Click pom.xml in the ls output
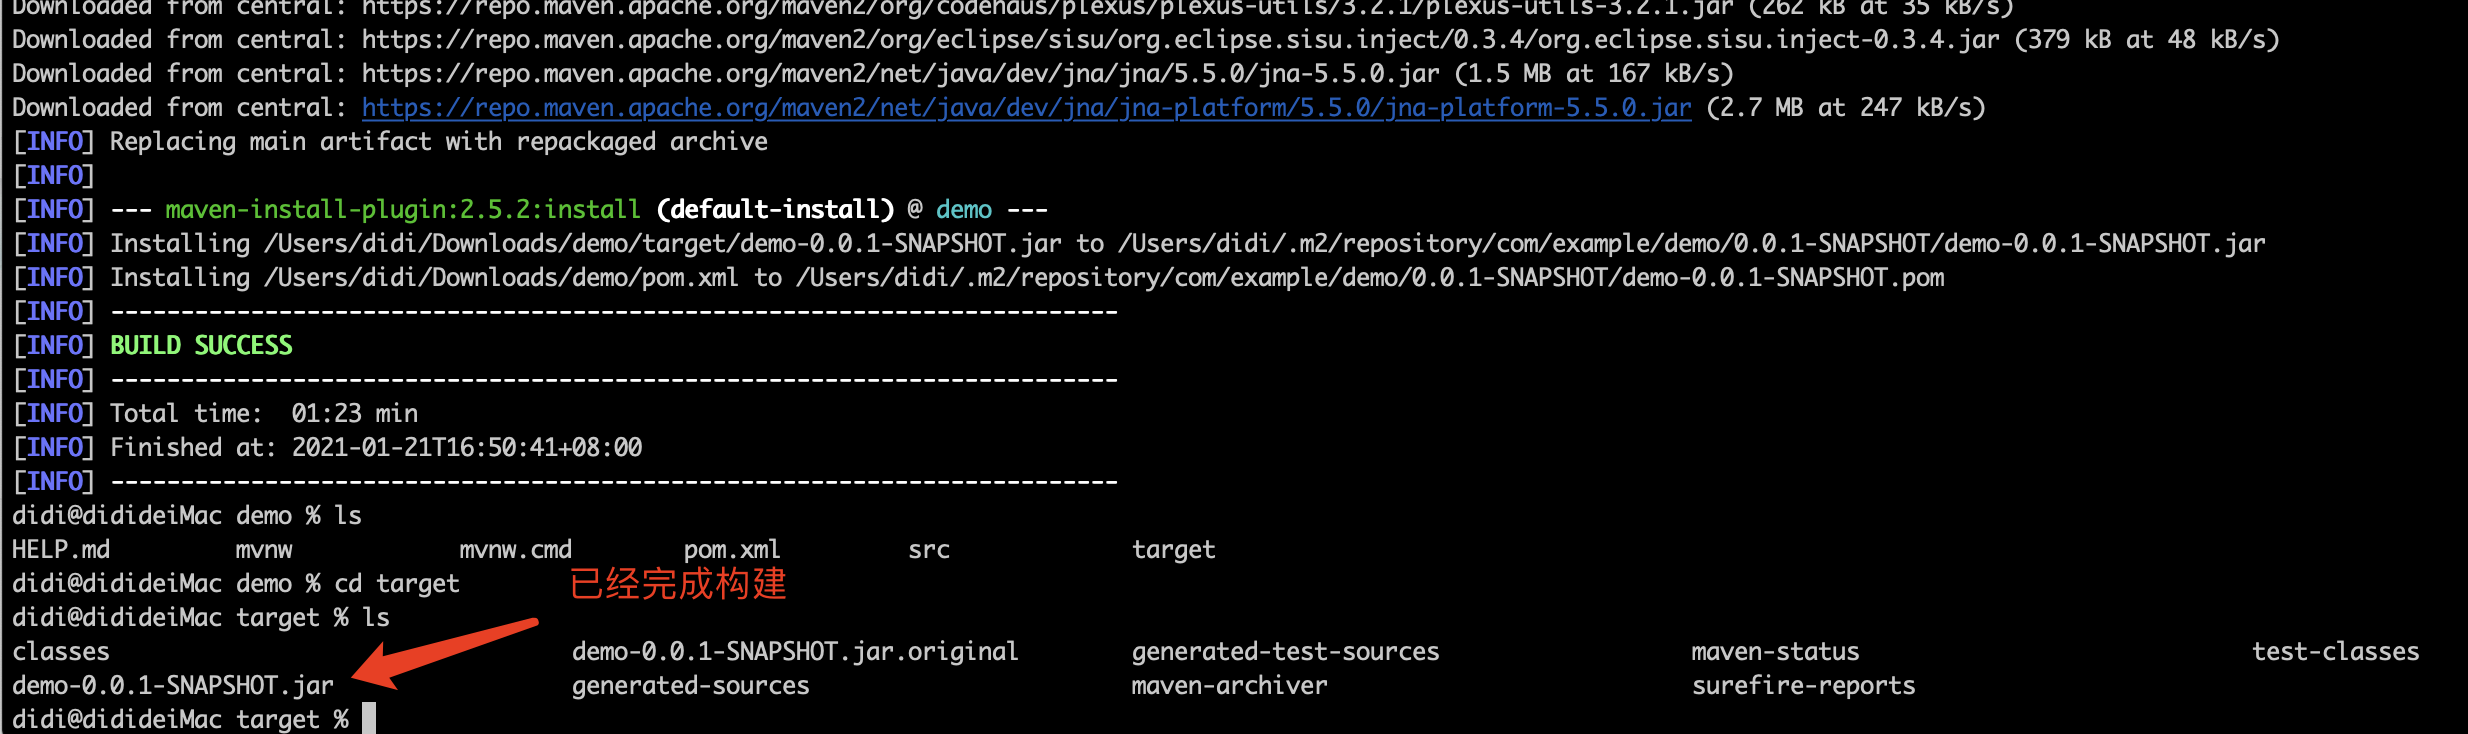 point(732,550)
